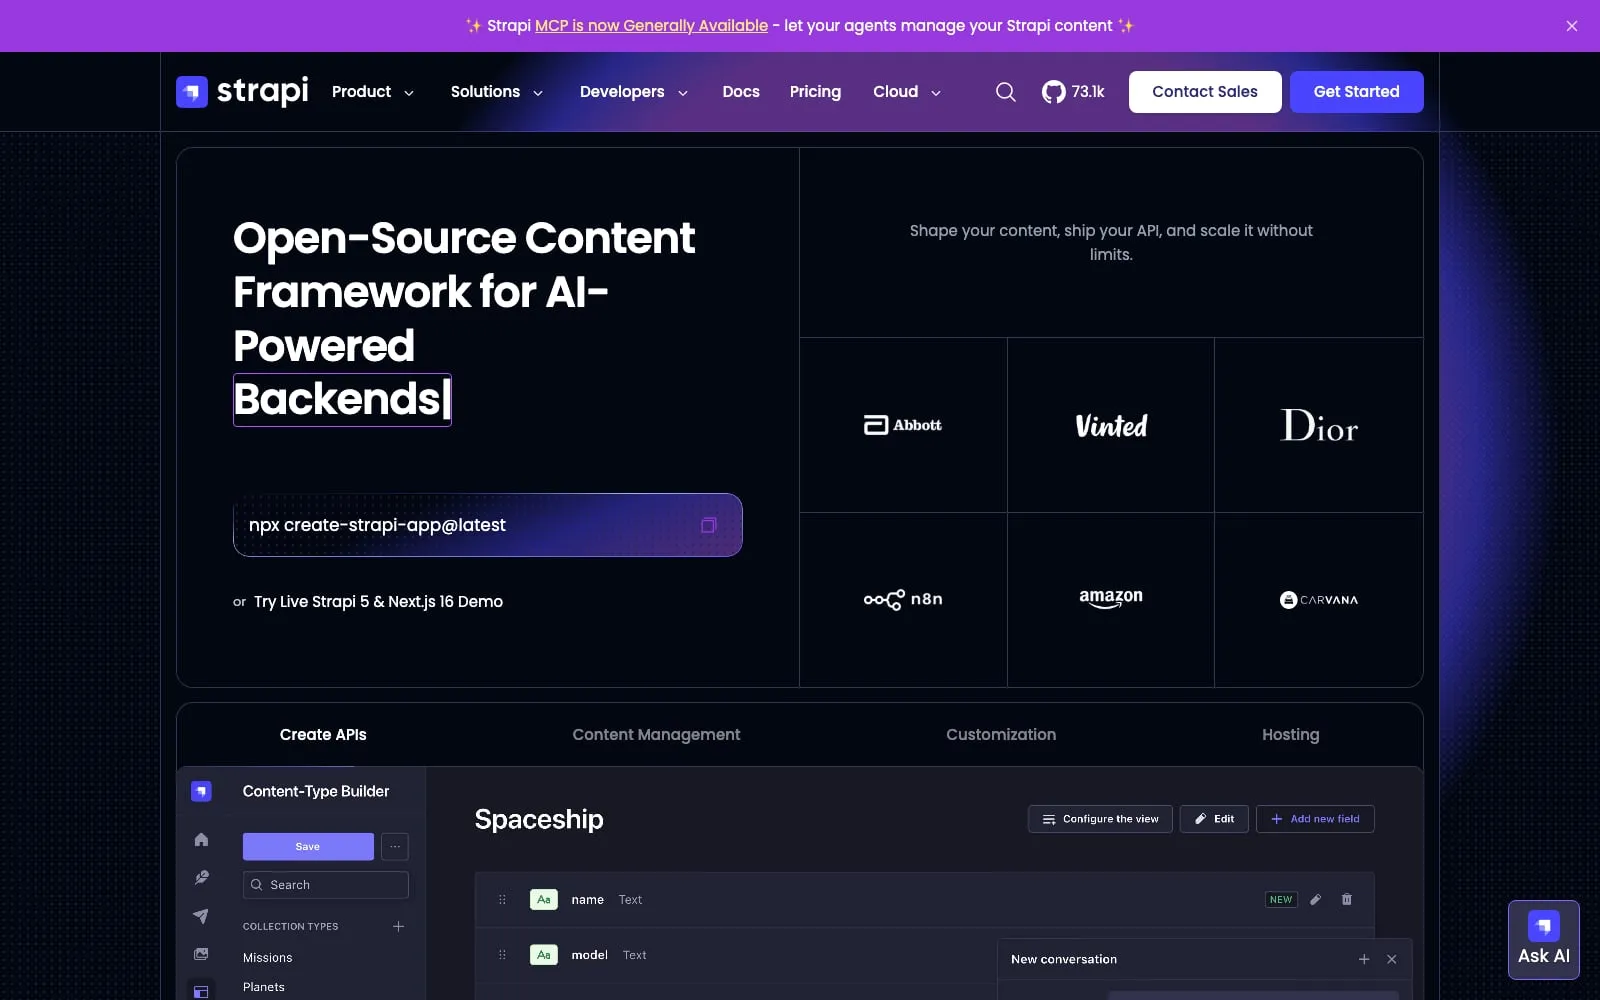This screenshot has width=1600, height=1000.
Task: Edit the name field with pencil icon
Action: point(1315,899)
